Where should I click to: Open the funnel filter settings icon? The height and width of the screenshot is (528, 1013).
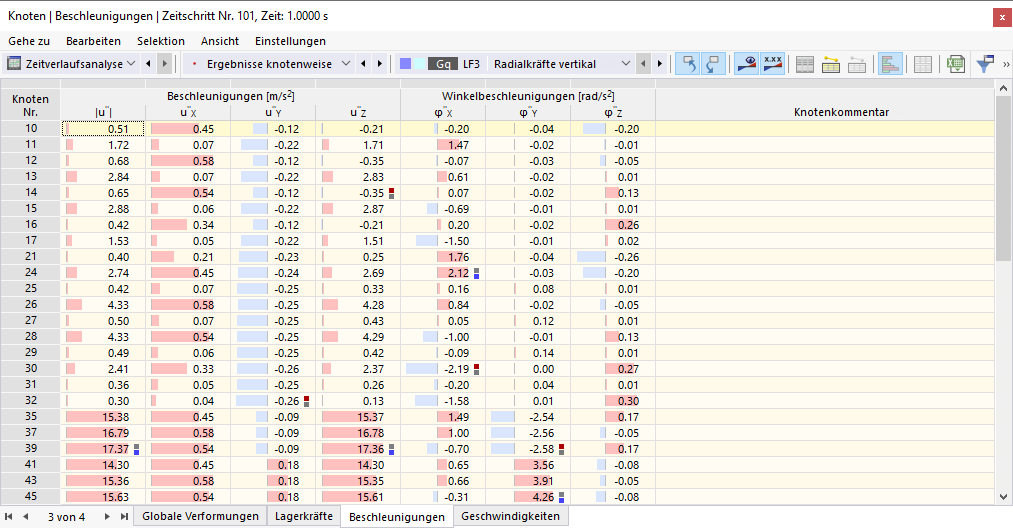point(985,64)
